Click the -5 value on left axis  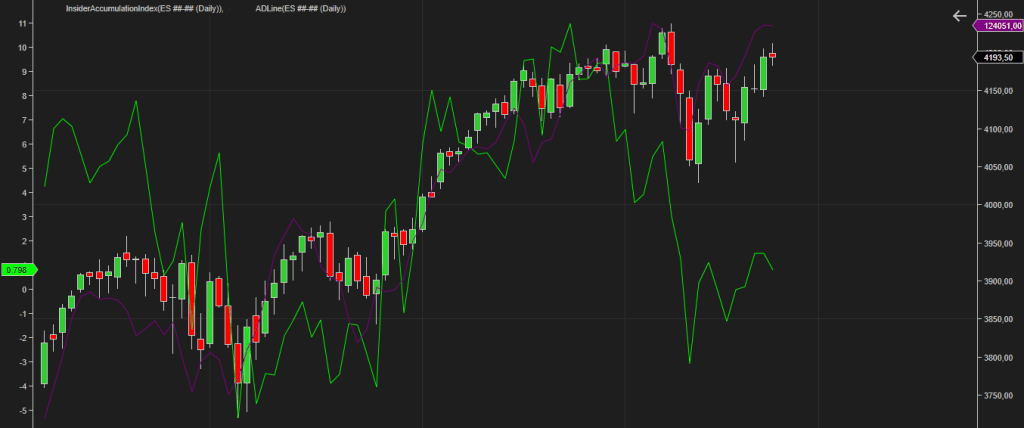click(x=22, y=410)
